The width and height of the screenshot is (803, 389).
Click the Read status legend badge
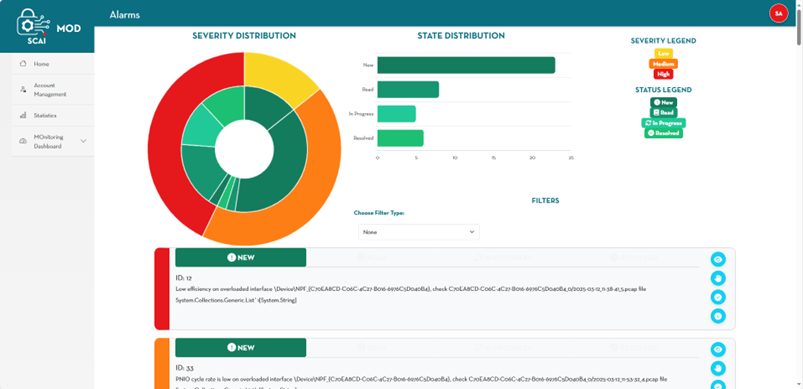(x=664, y=113)
